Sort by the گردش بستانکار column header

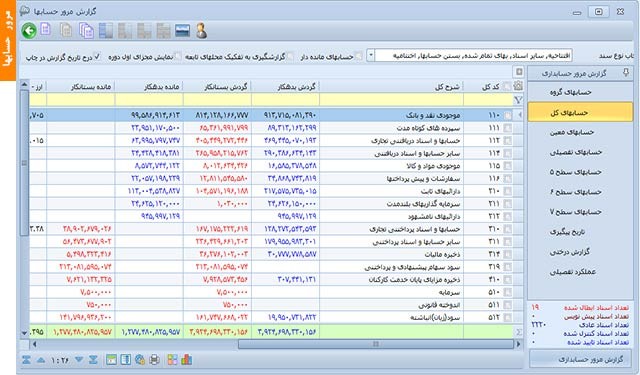tap(217, 87)
